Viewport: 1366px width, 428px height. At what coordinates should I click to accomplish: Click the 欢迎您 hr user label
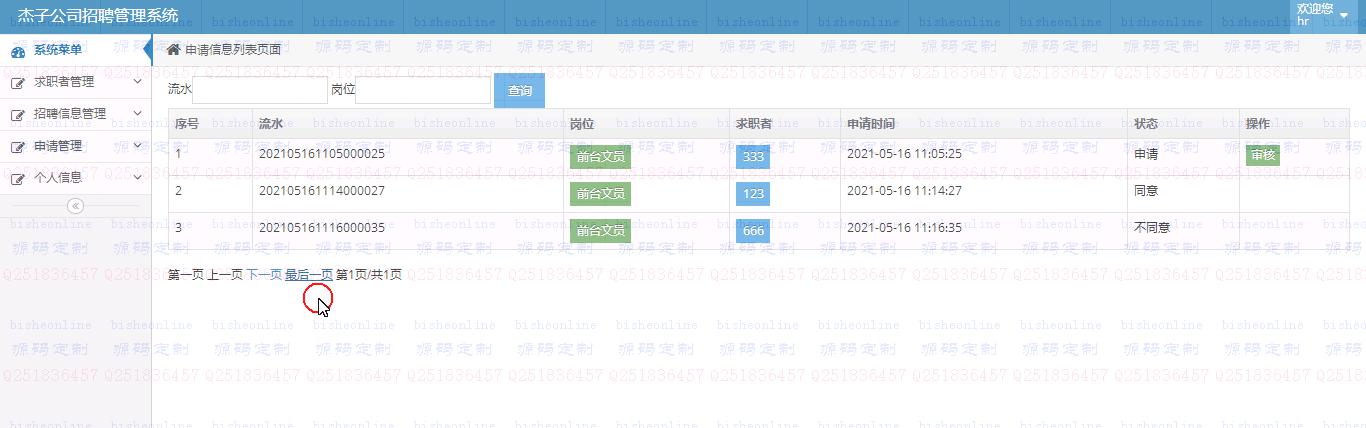[1314, 14]
